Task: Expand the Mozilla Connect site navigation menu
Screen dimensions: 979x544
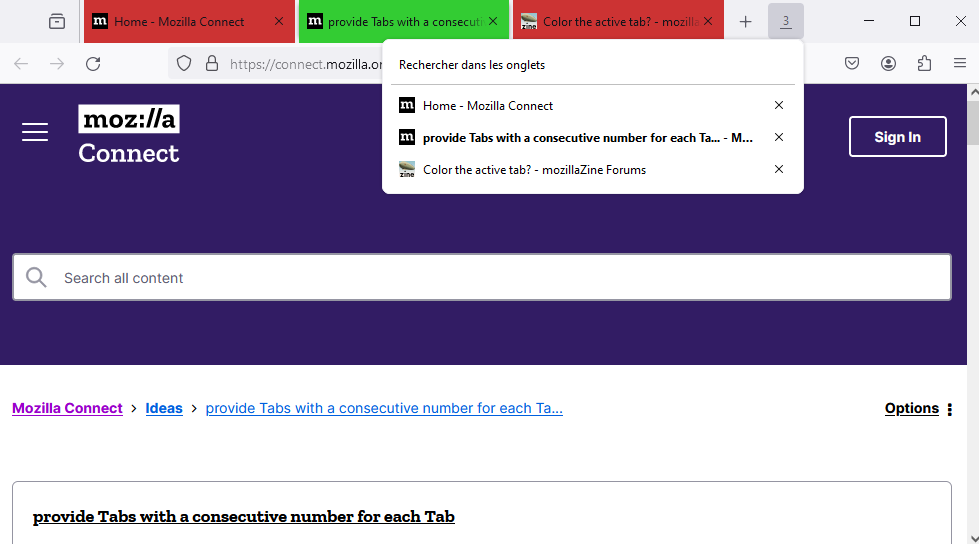Action: point(35,132)
